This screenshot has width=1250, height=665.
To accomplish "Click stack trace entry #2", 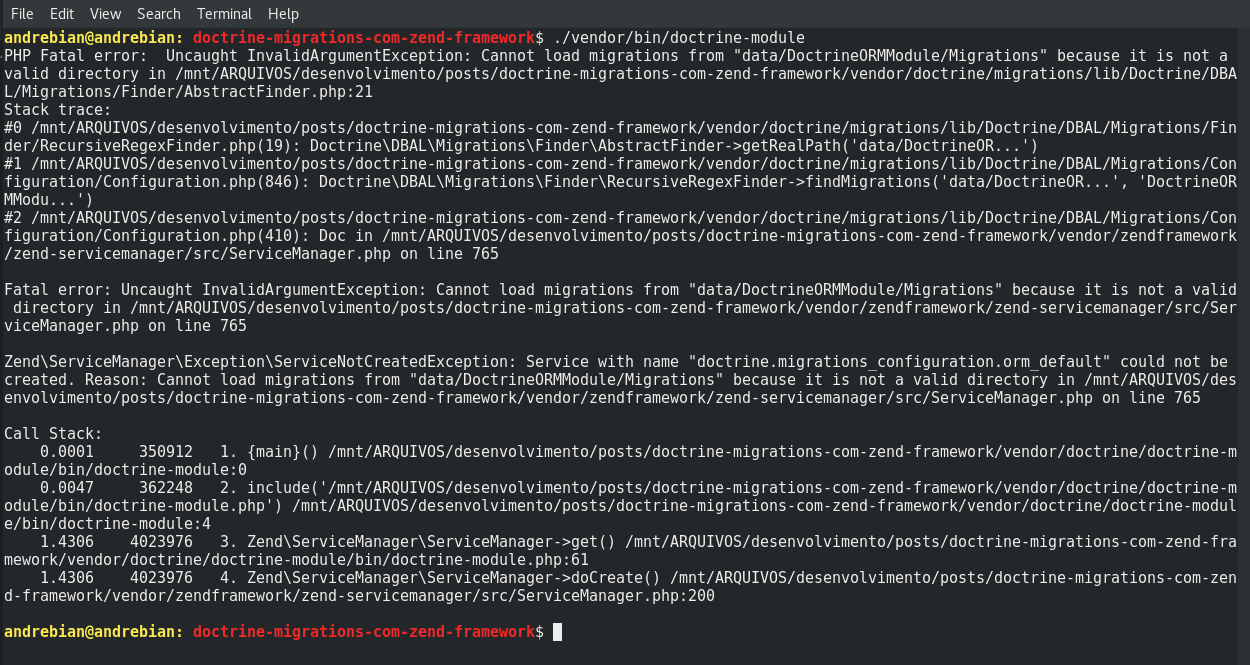I will (x=620, y=236).
